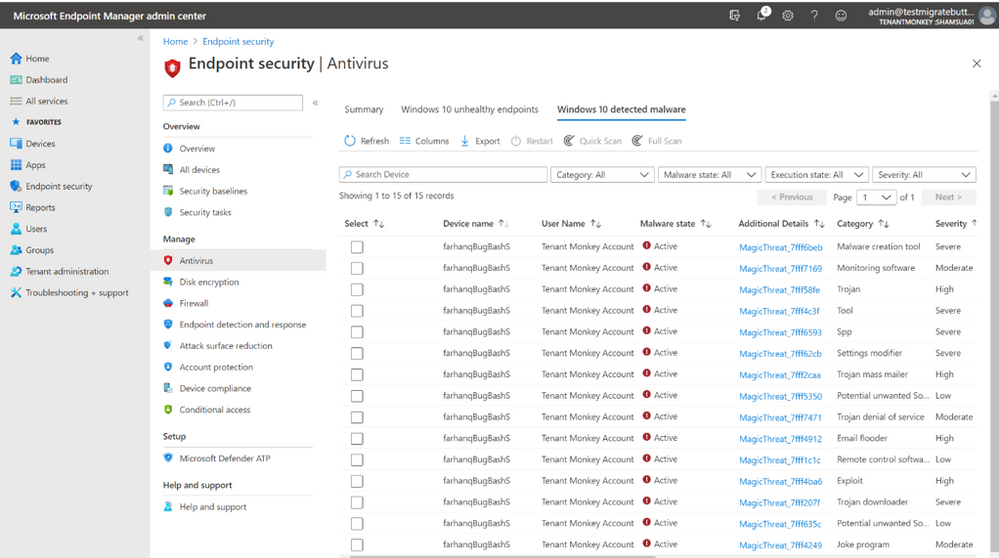
Task: Open the MagicThreat_7fff207f details link
Action: point(779,503)
